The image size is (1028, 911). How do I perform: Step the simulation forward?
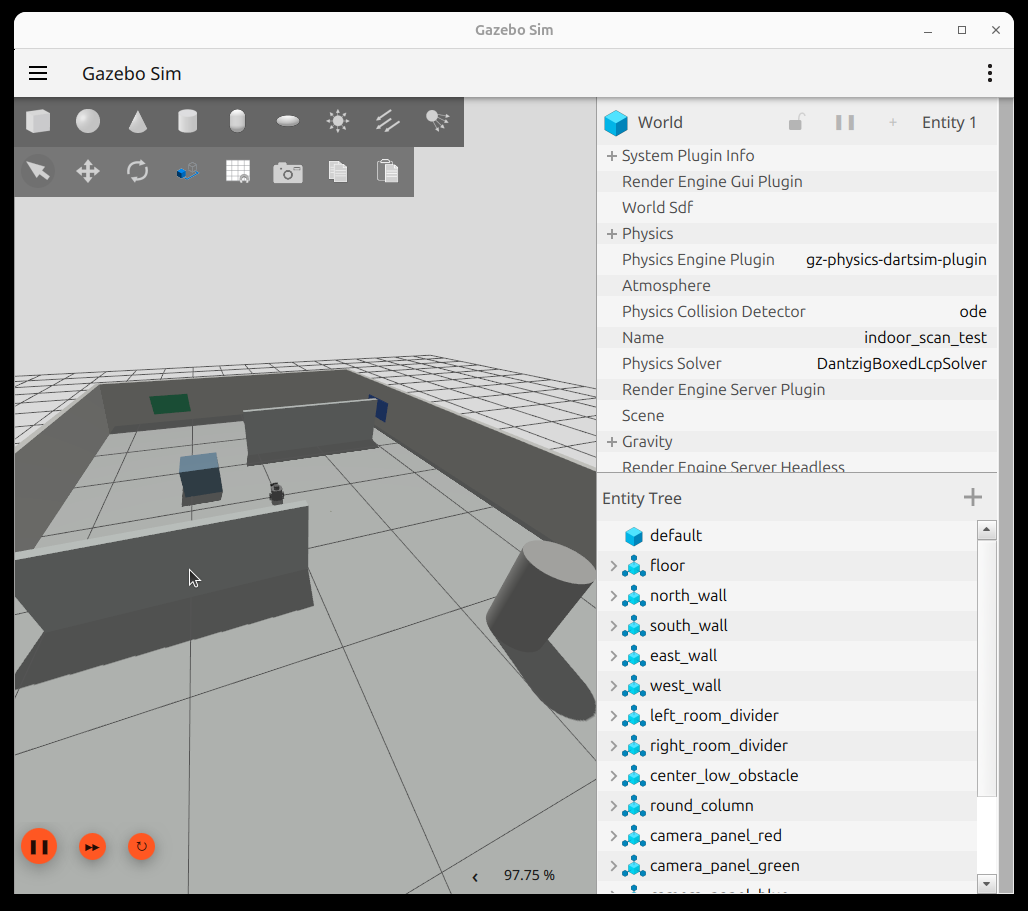92,847
